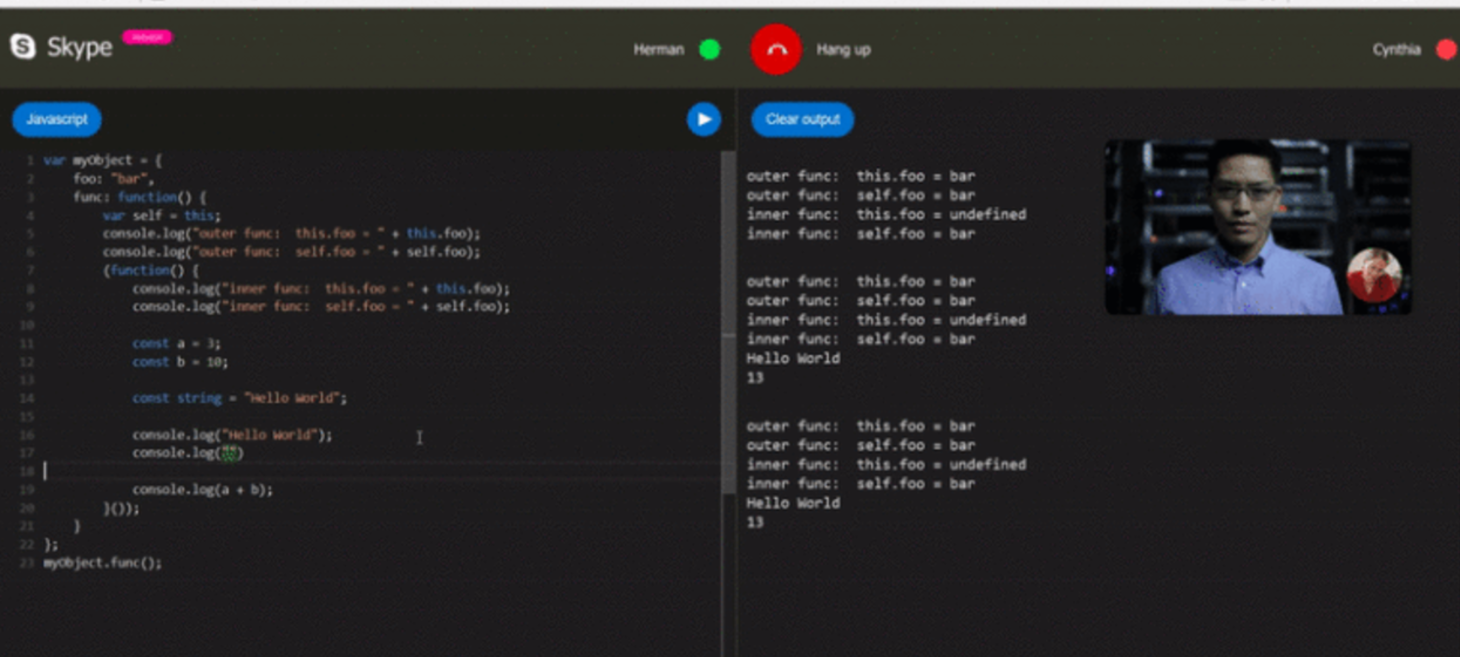Image resolution: width=1460 pixels, height=657 pixels.
Task: Click the 'console.log(a + b);' line
Action: [202, 490]
